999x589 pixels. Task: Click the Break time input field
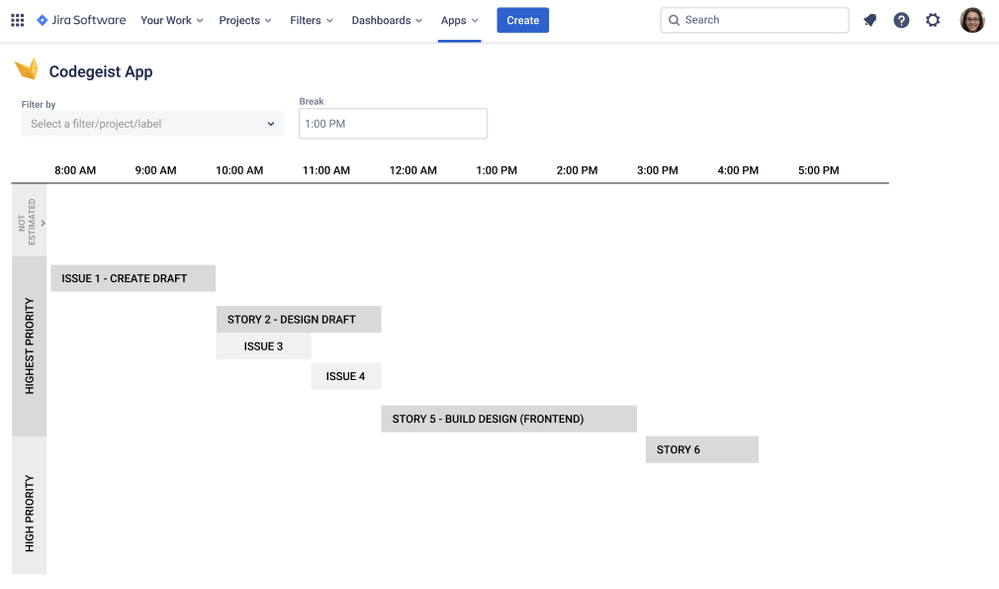click(x=392, y=124)
